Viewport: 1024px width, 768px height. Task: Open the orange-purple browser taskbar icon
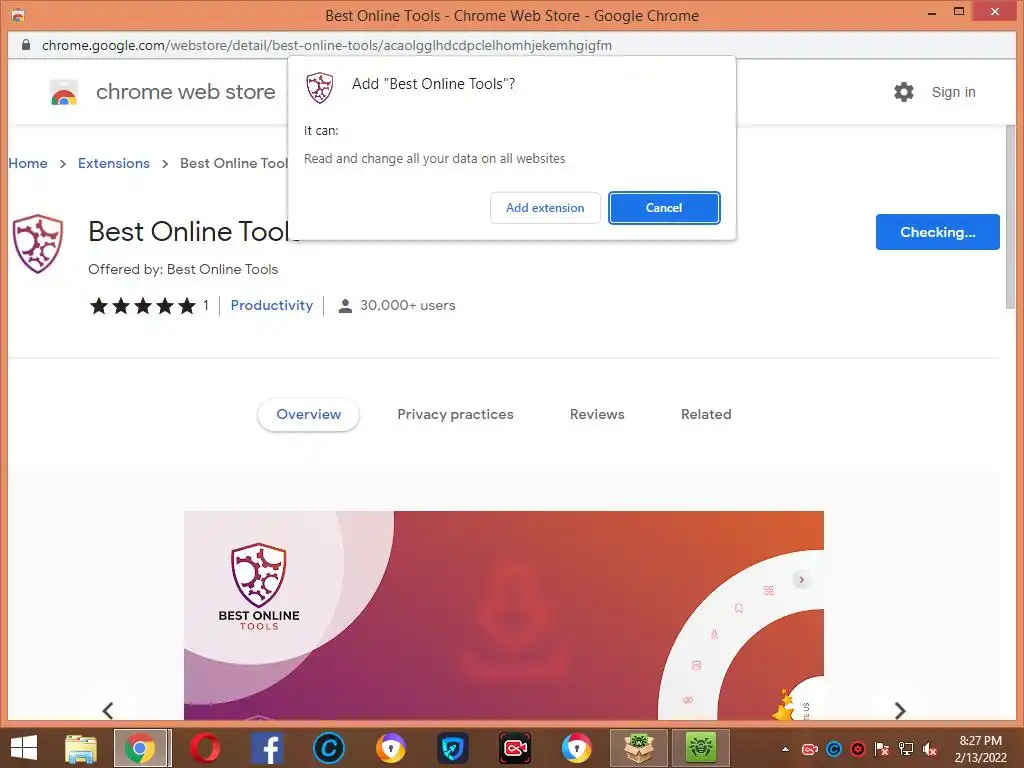(391, 748)
